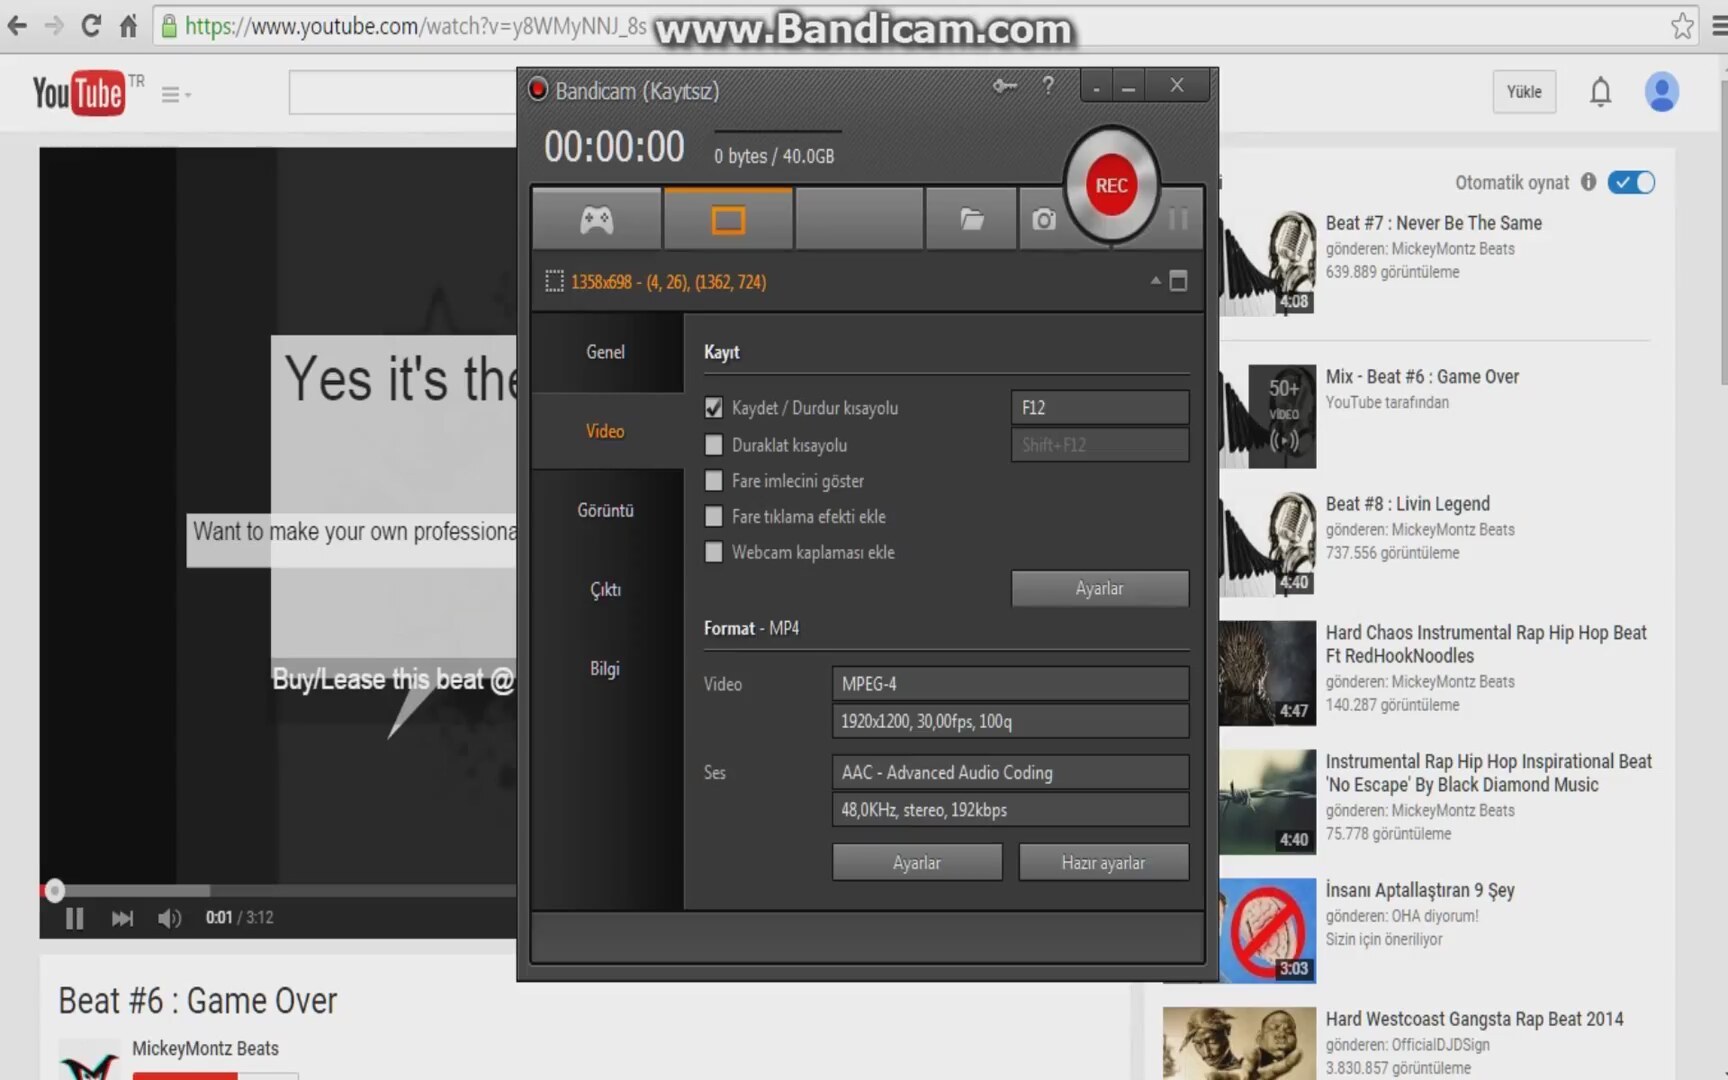Open the Genel tab in Bandicam
1728x1080 pixels.
(x=606, y=352)
